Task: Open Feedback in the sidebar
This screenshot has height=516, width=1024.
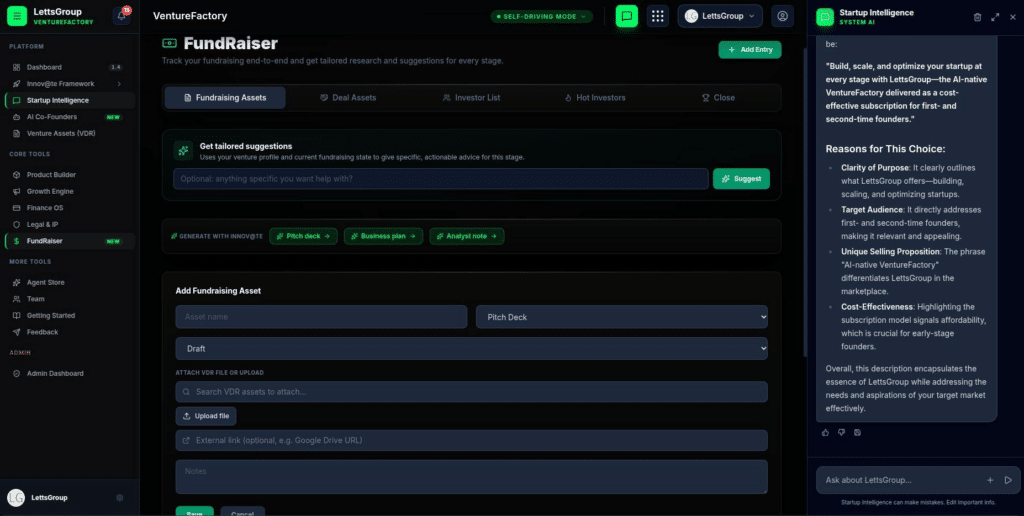Action: pos(70,332)
